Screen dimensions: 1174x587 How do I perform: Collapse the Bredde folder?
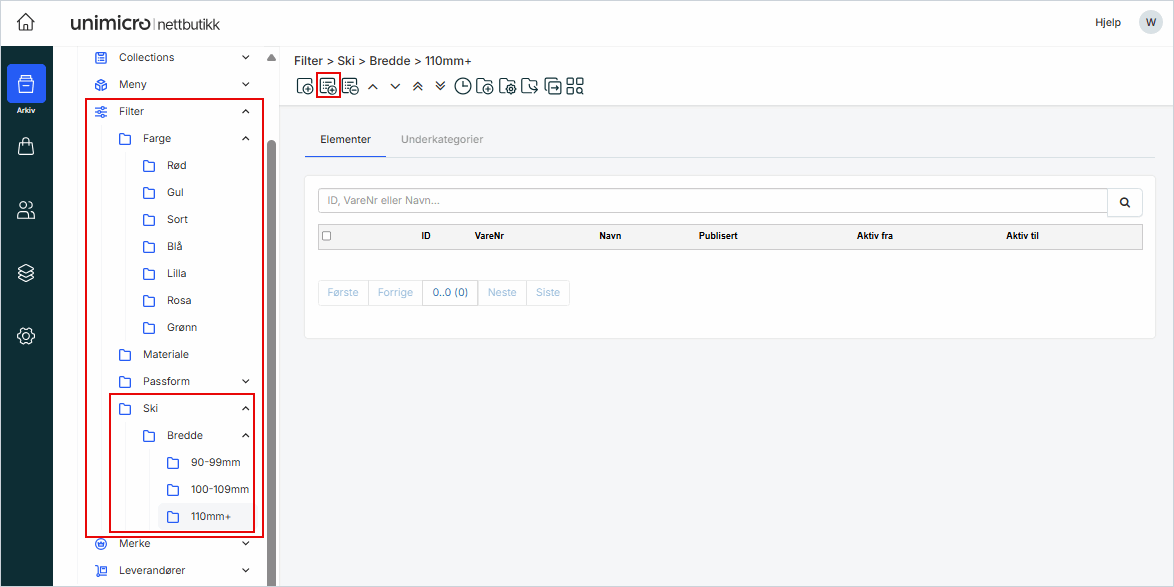[246, 435]
